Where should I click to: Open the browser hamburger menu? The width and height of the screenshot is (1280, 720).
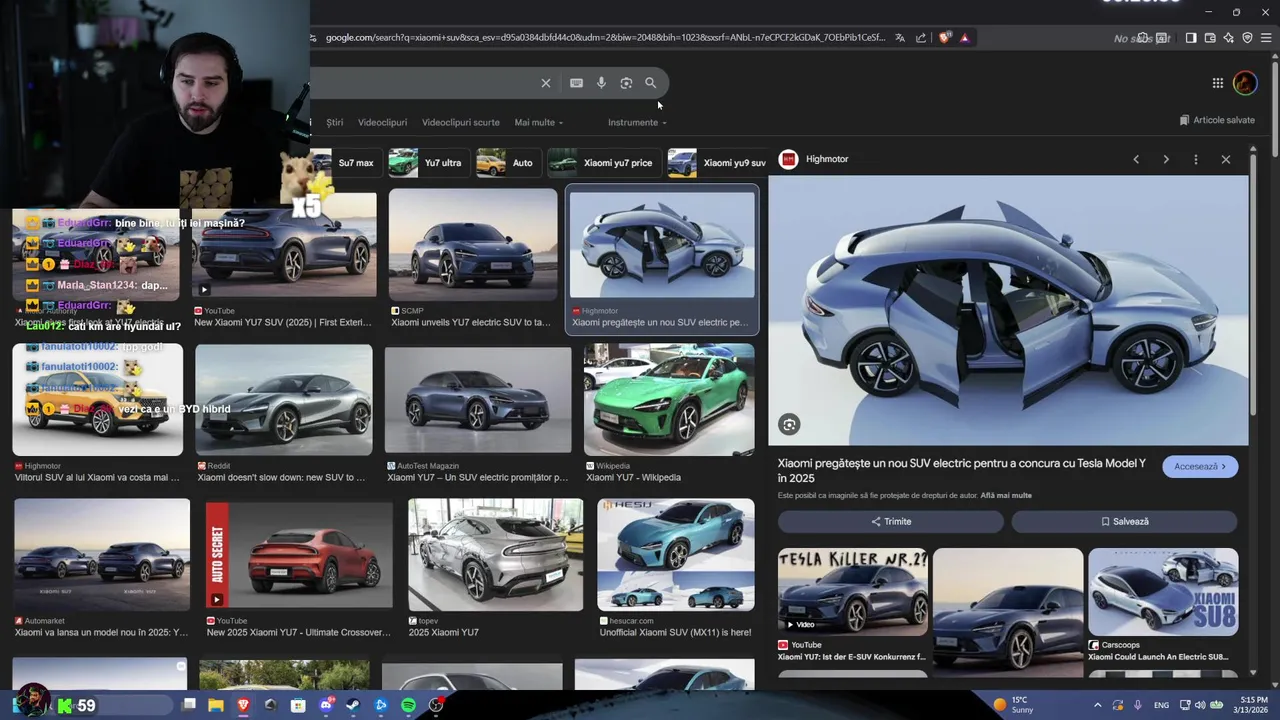(1266, 38)
